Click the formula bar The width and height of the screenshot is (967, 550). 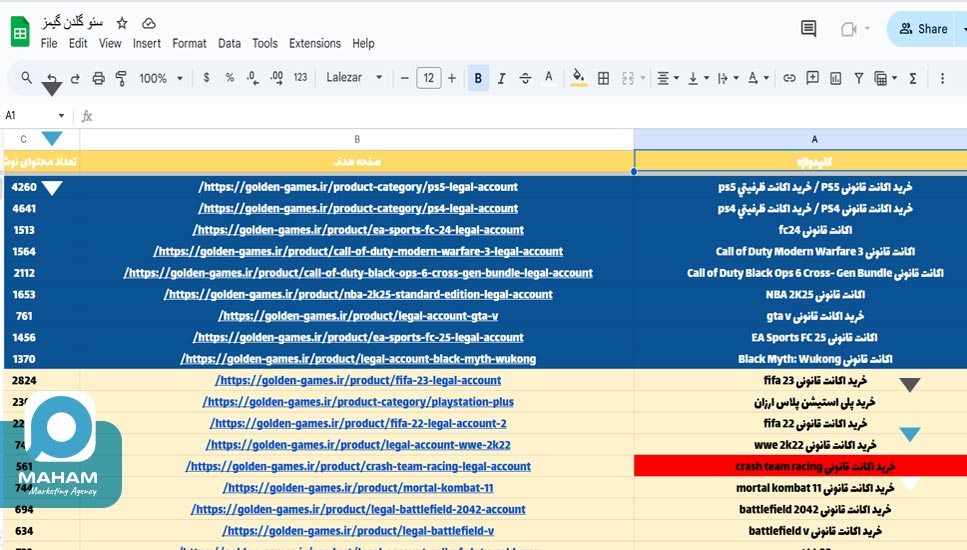click(x=530, y=115)
